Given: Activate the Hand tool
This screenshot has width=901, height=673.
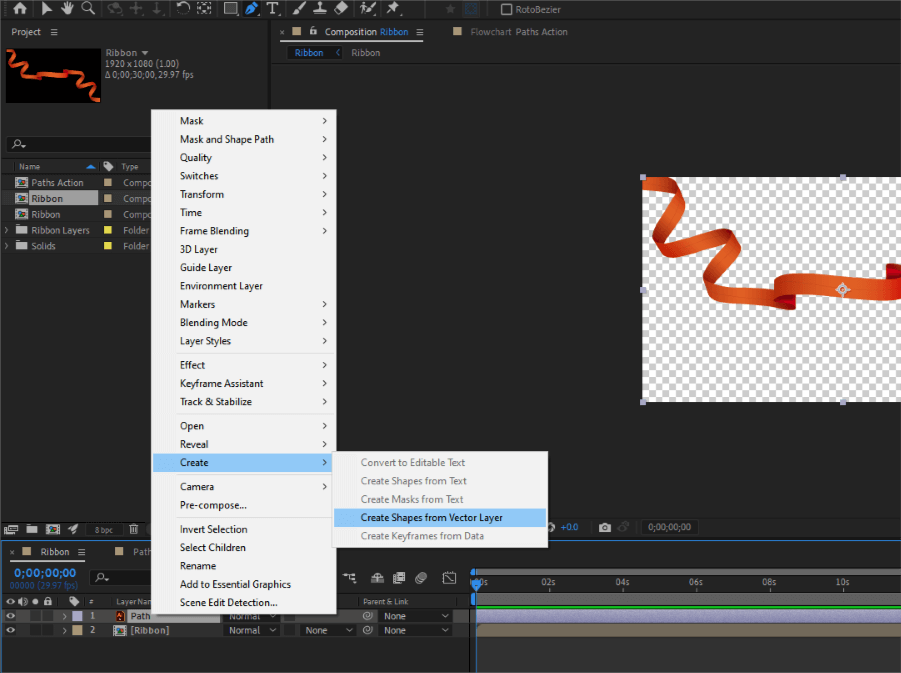Looking at the screenshot, I should (x=68, y=8).
